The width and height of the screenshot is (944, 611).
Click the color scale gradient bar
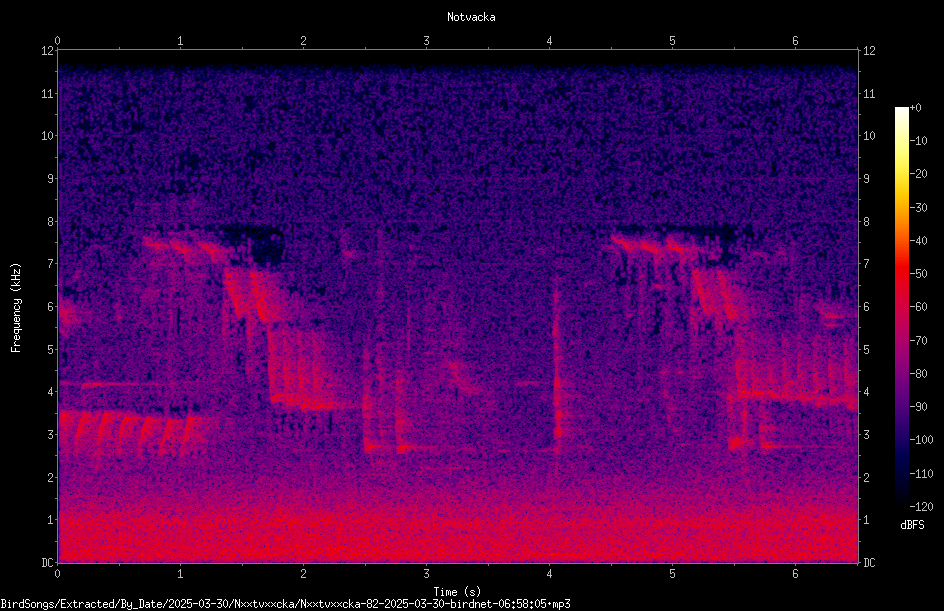[901, 307]
